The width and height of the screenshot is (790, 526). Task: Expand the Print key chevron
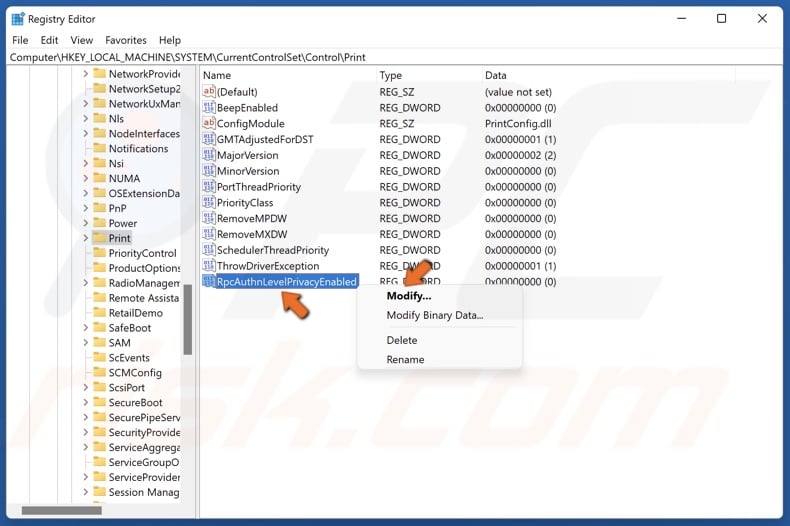[85, 238]
